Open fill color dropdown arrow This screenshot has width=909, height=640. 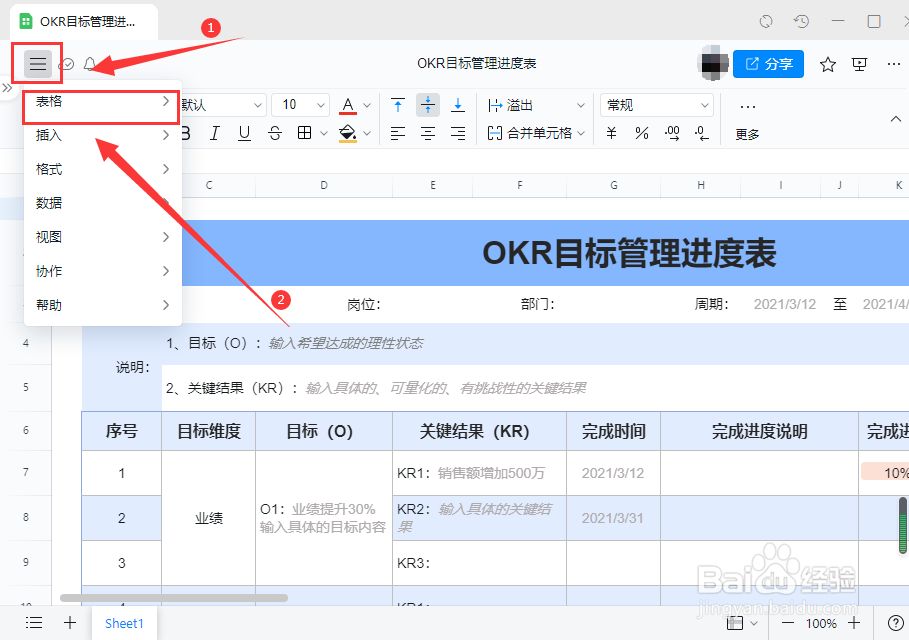pyautogui.click(x=366, y=133)
